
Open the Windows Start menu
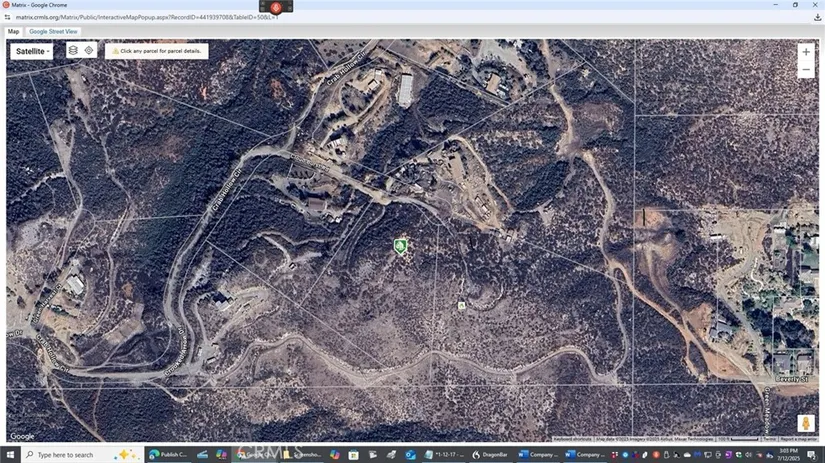(10, 454)
